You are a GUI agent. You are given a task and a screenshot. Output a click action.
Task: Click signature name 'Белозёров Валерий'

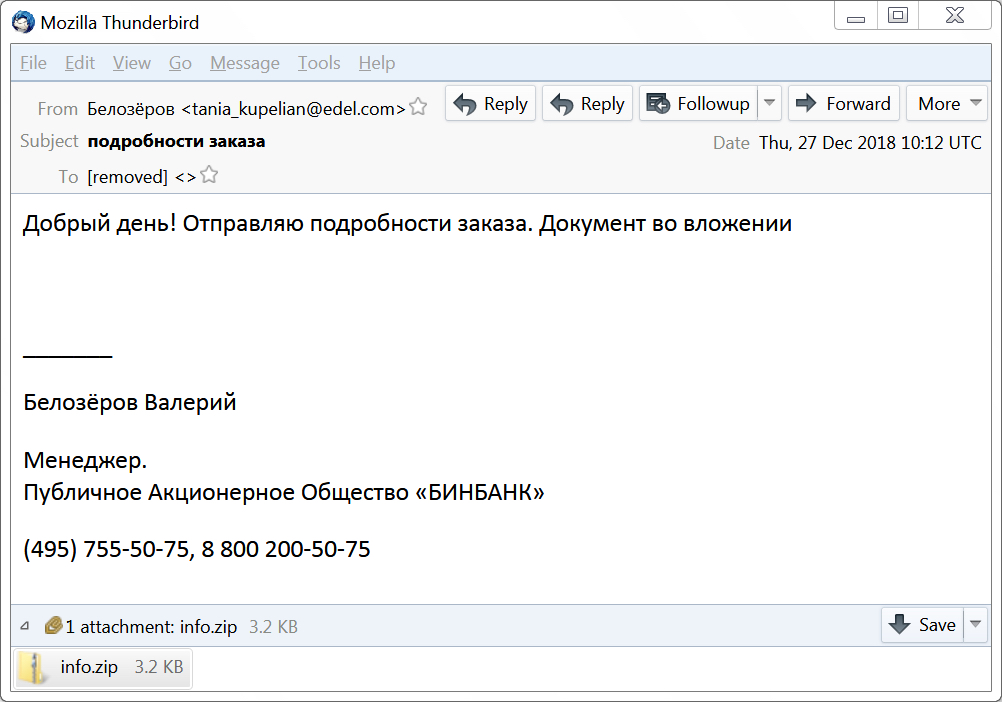(130, 402)
